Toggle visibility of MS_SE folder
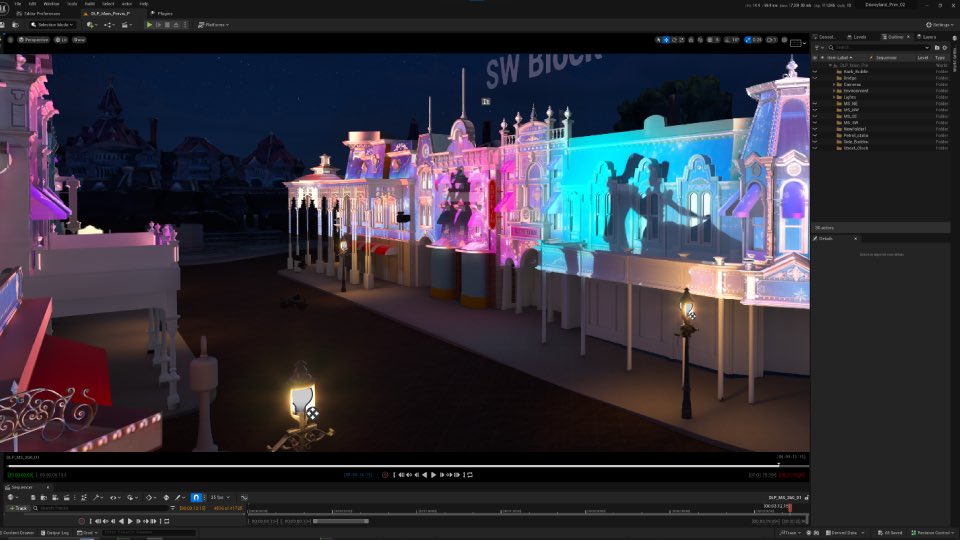 815,116
